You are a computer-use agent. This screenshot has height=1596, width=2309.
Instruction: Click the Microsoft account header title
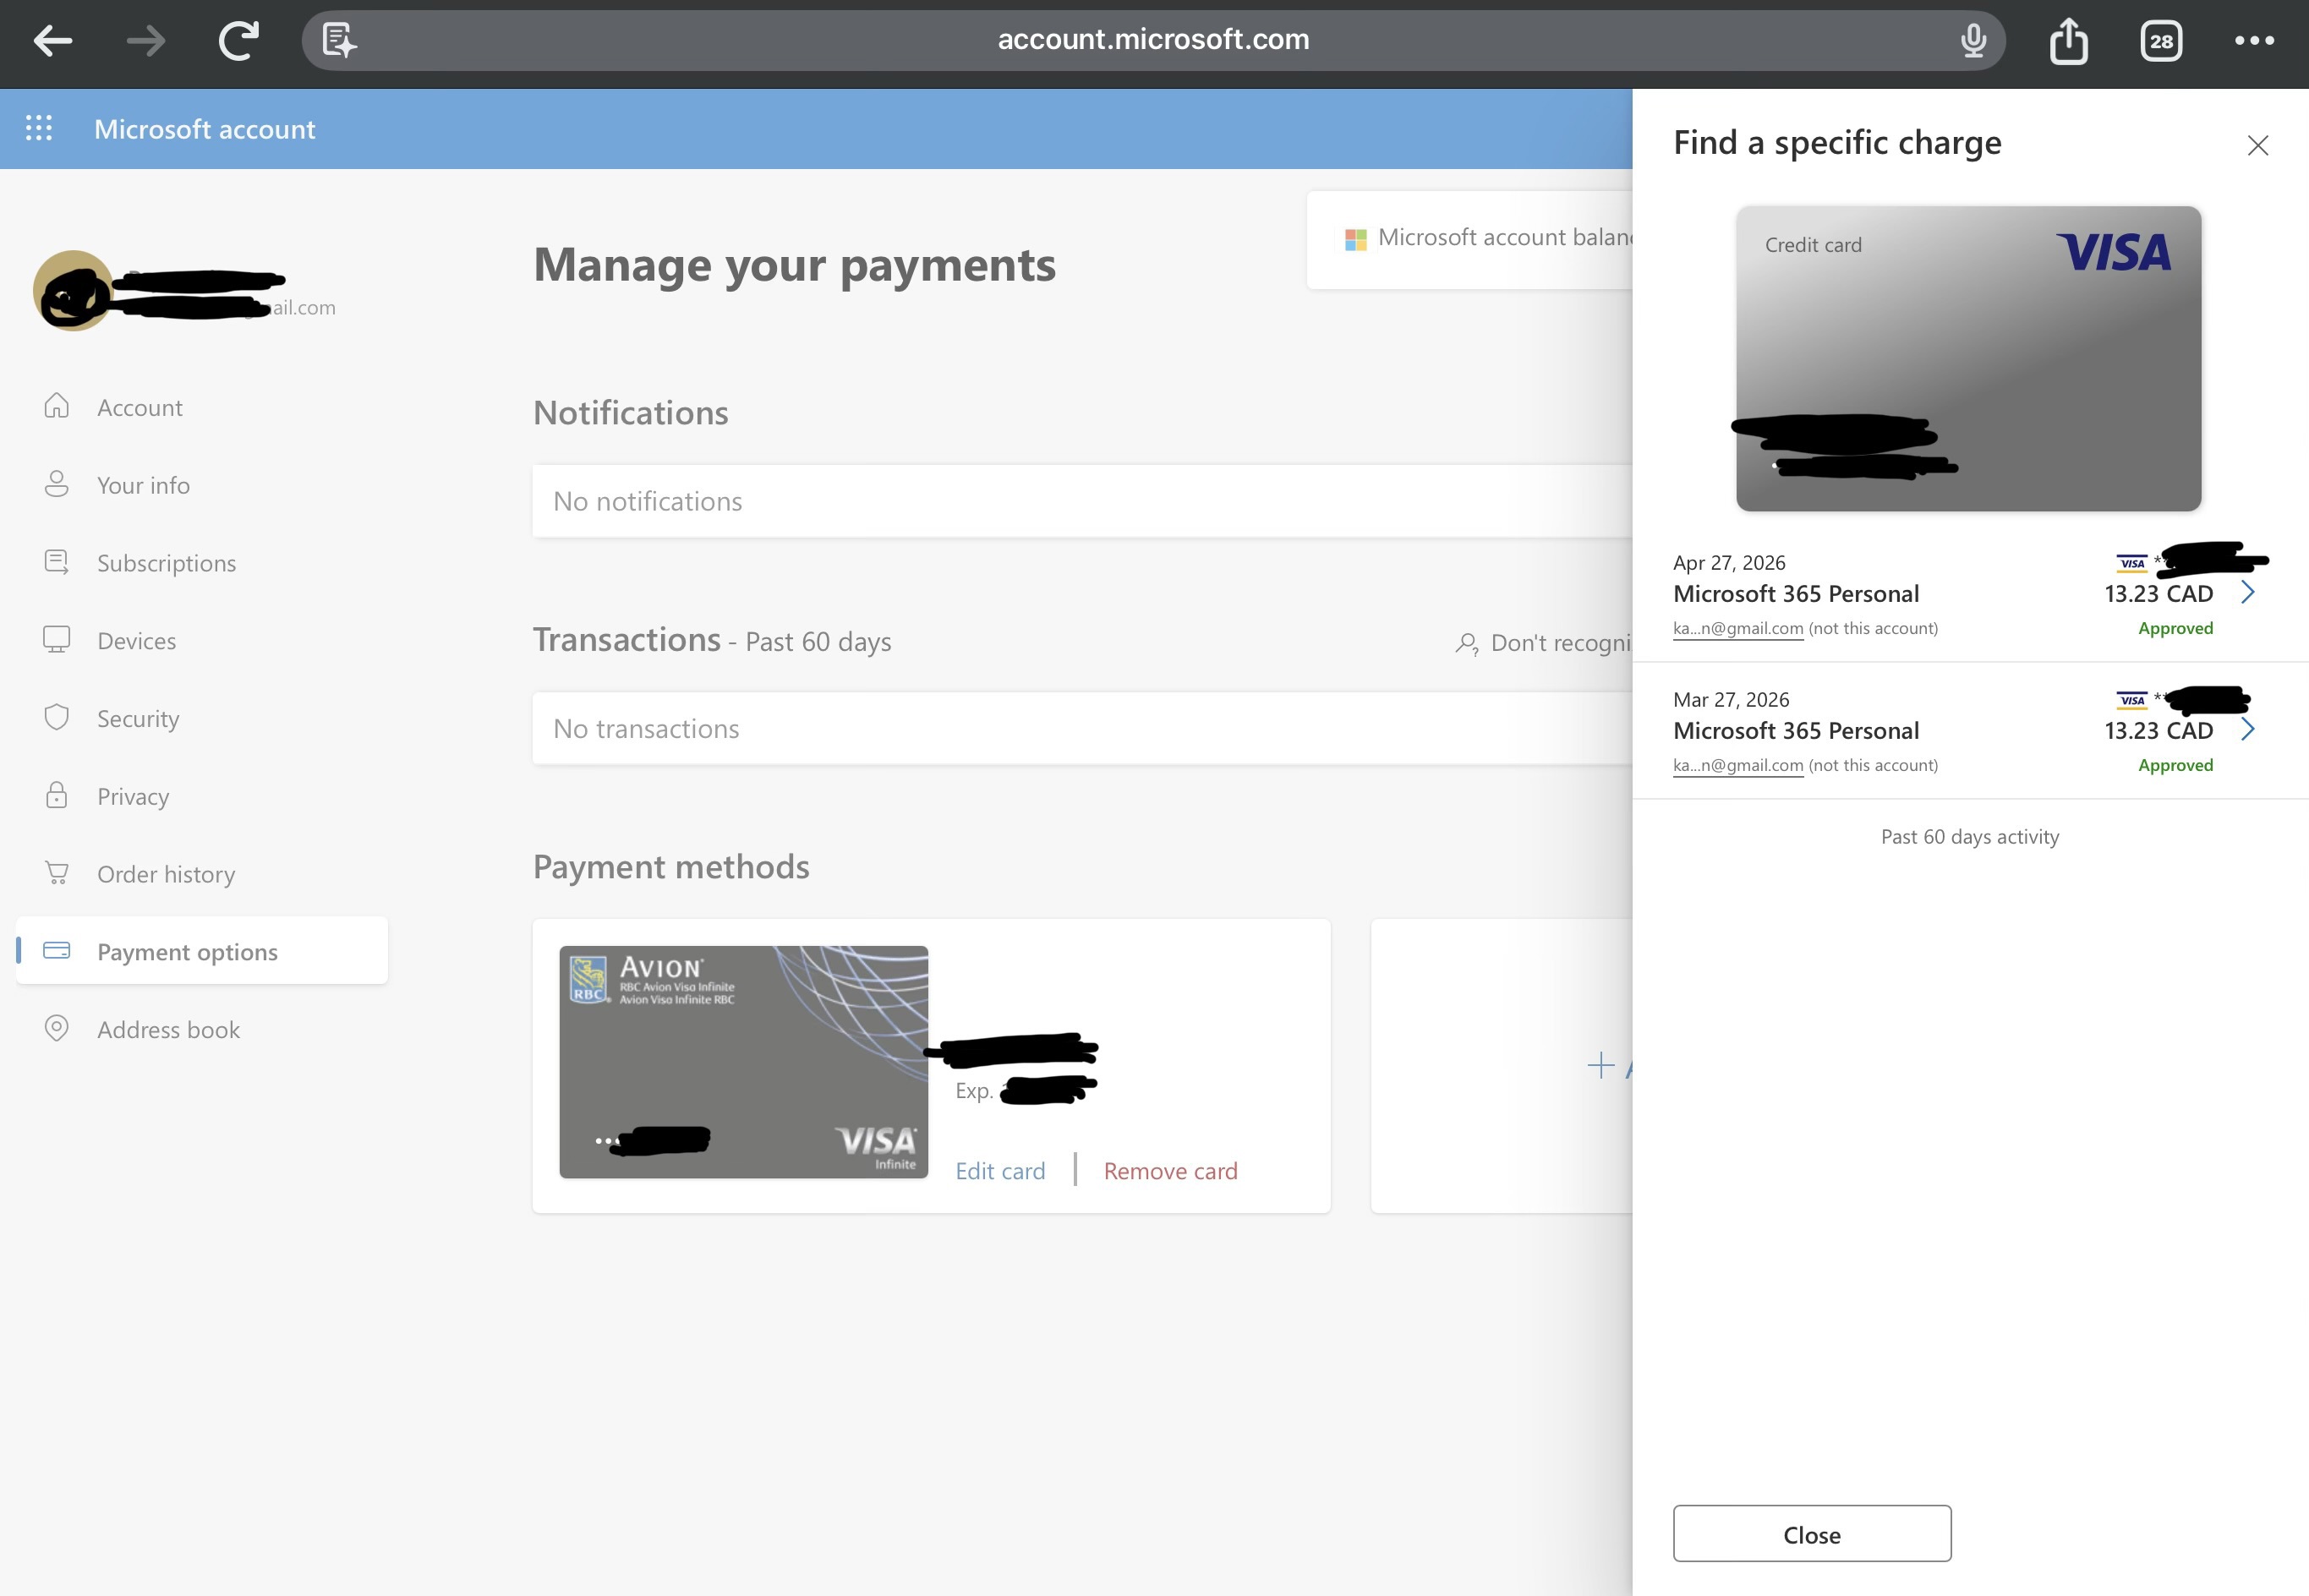point(205,129)
